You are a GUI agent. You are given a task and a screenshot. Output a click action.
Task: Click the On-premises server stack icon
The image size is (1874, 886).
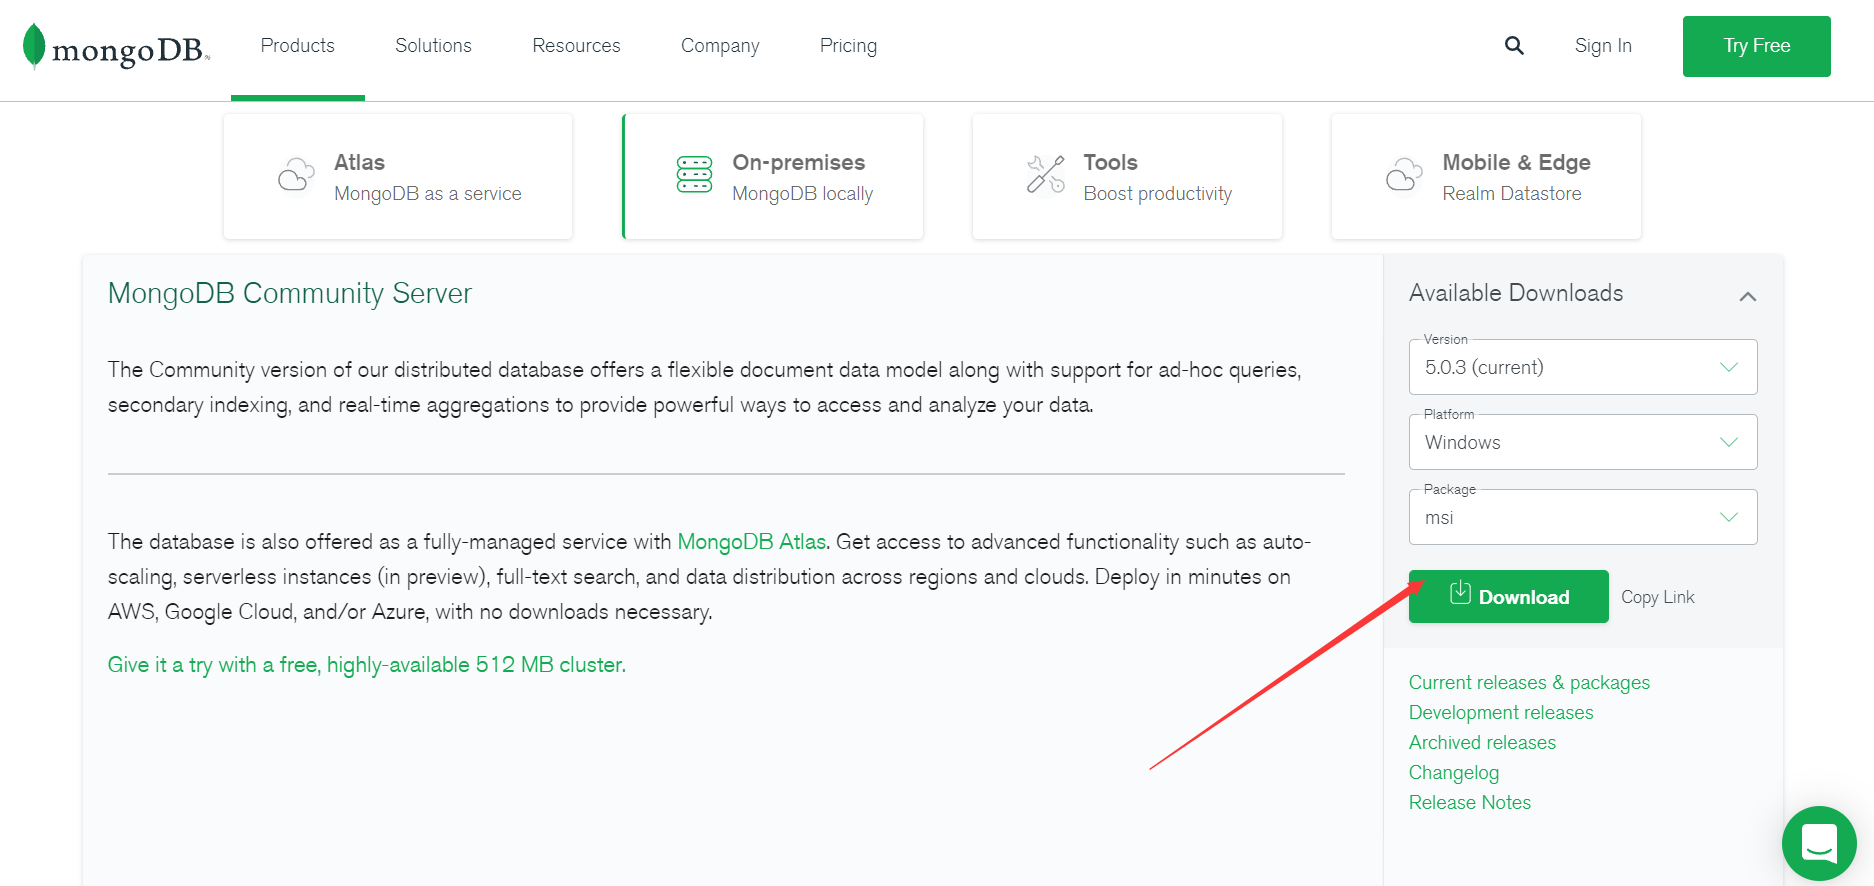[694, 175]
